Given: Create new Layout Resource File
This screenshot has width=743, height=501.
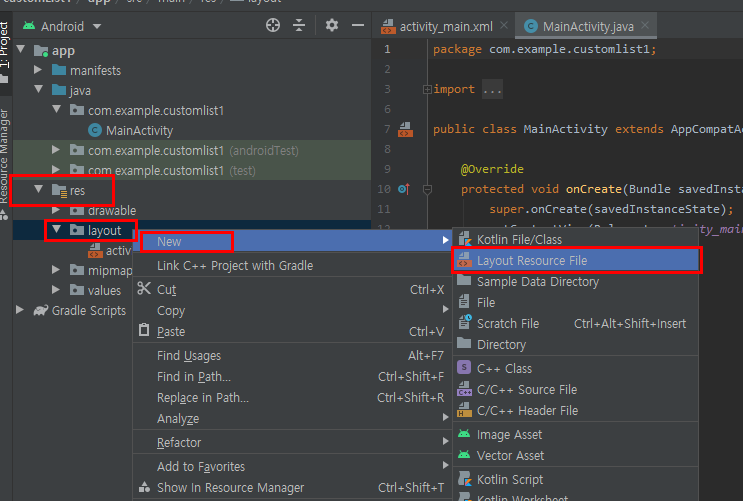Looking at the screenshot, I should pos(576,260).
